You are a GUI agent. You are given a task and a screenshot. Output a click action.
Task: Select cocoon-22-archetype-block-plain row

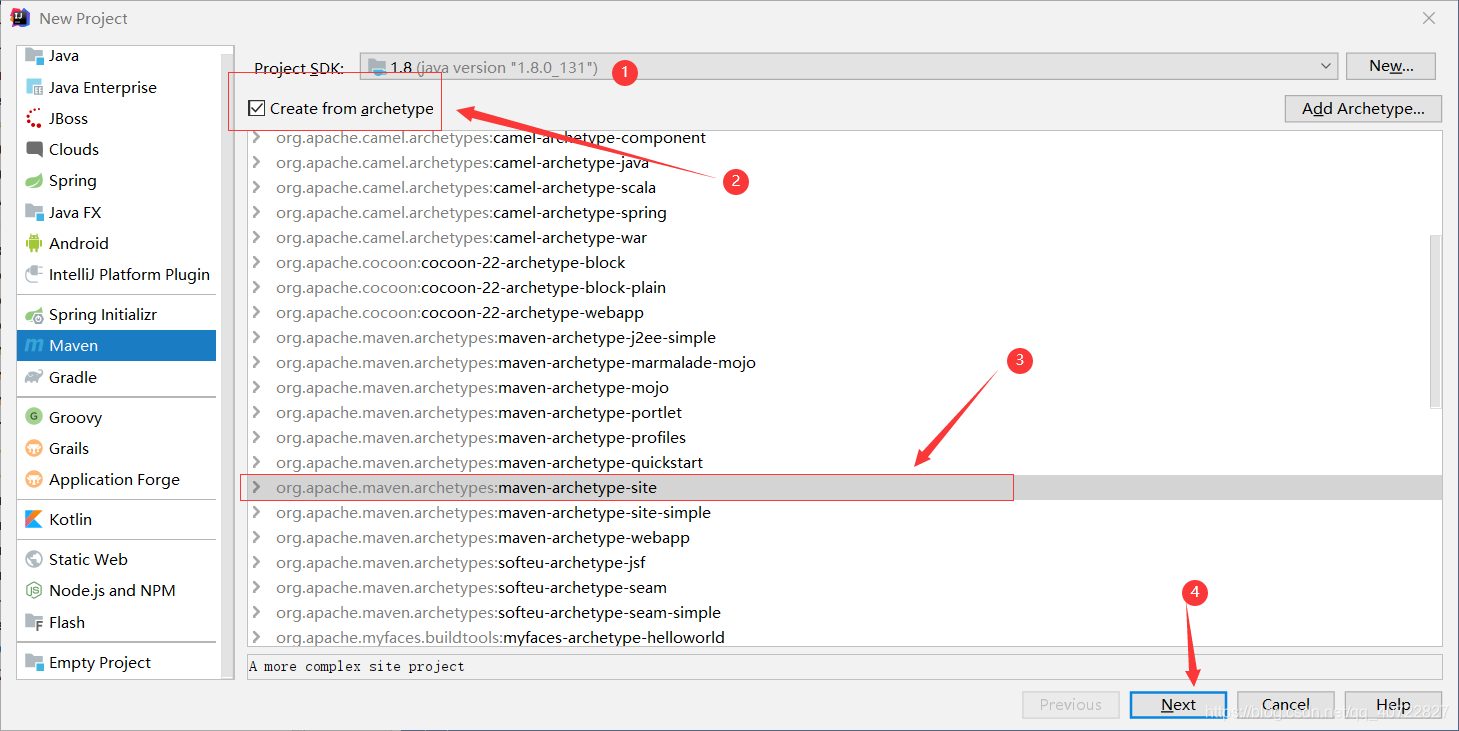coord(845,287)
